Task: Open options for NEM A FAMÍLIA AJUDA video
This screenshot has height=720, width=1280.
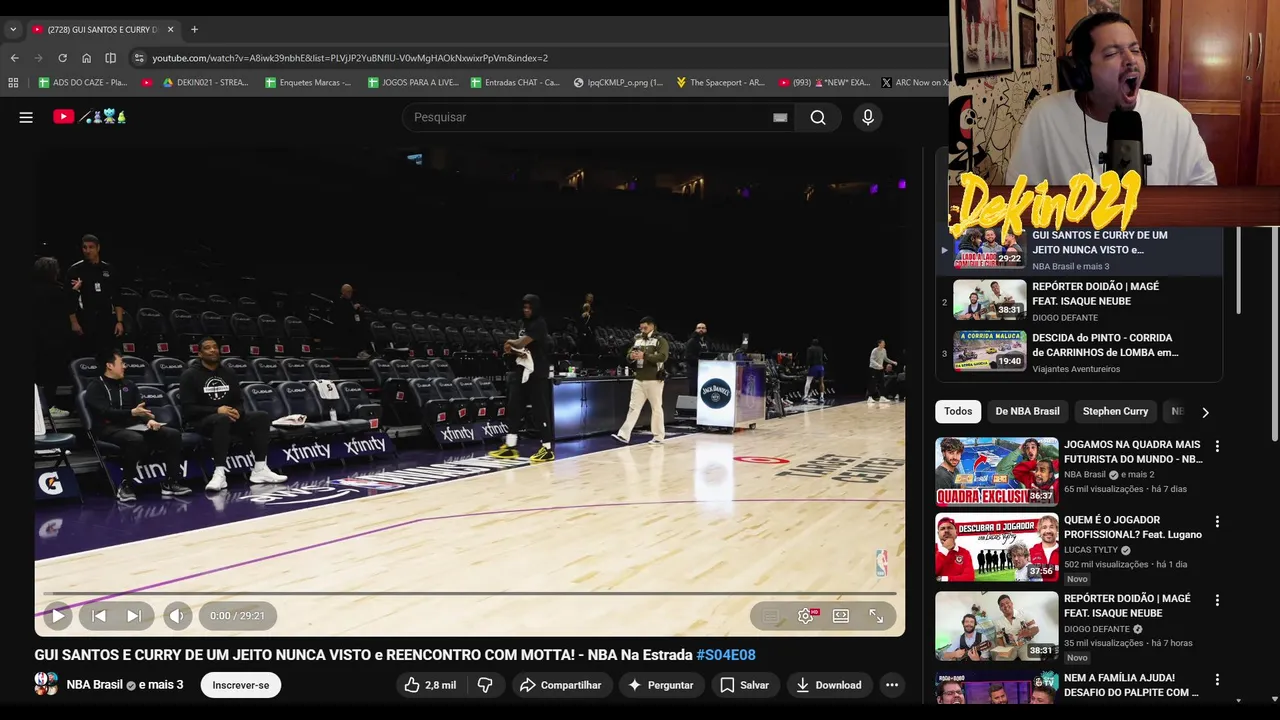Action: (x=1217, y=680)
